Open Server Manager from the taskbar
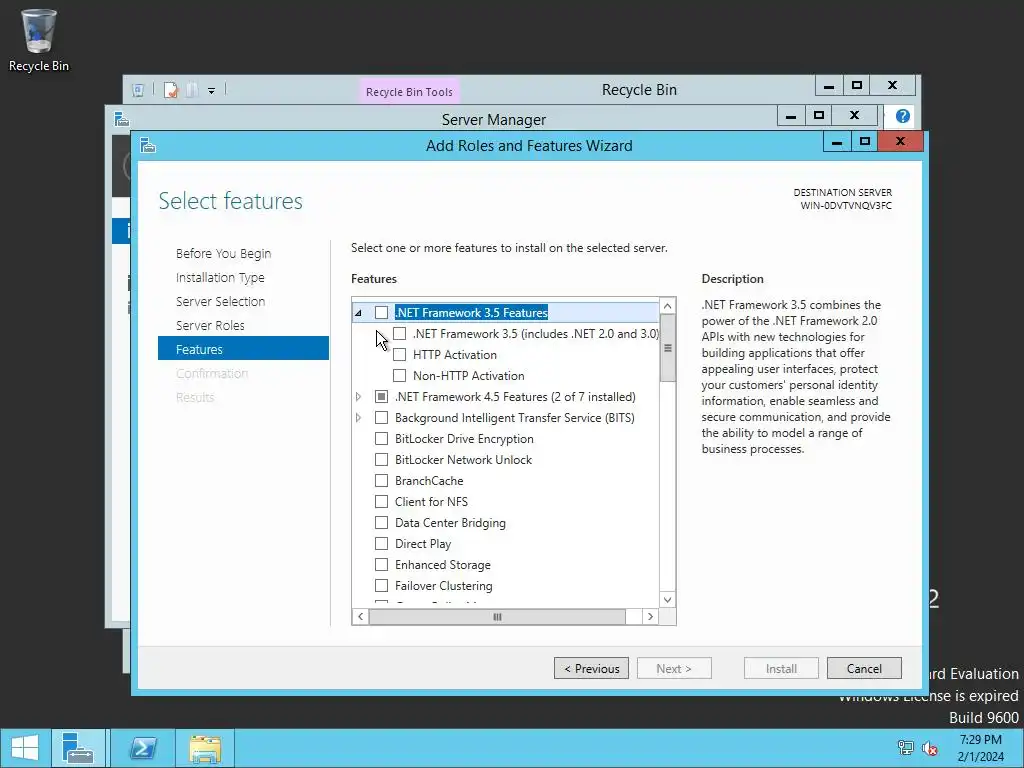This screenshot has width=1024, height=768. tap(78, 748)
